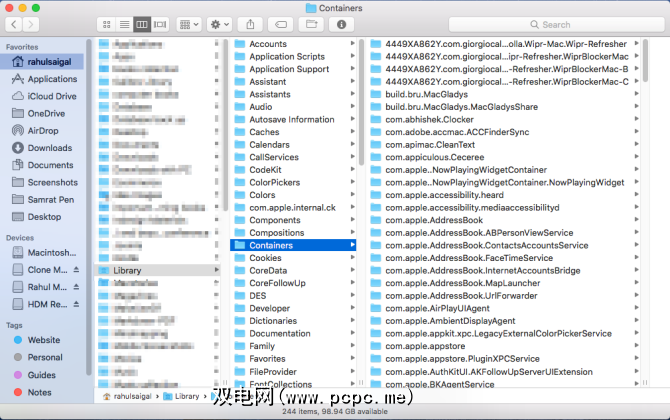This screenshot has width=670, height=420.
Task: Select rahulsaigal home in the sidebar
Action: 42,62
